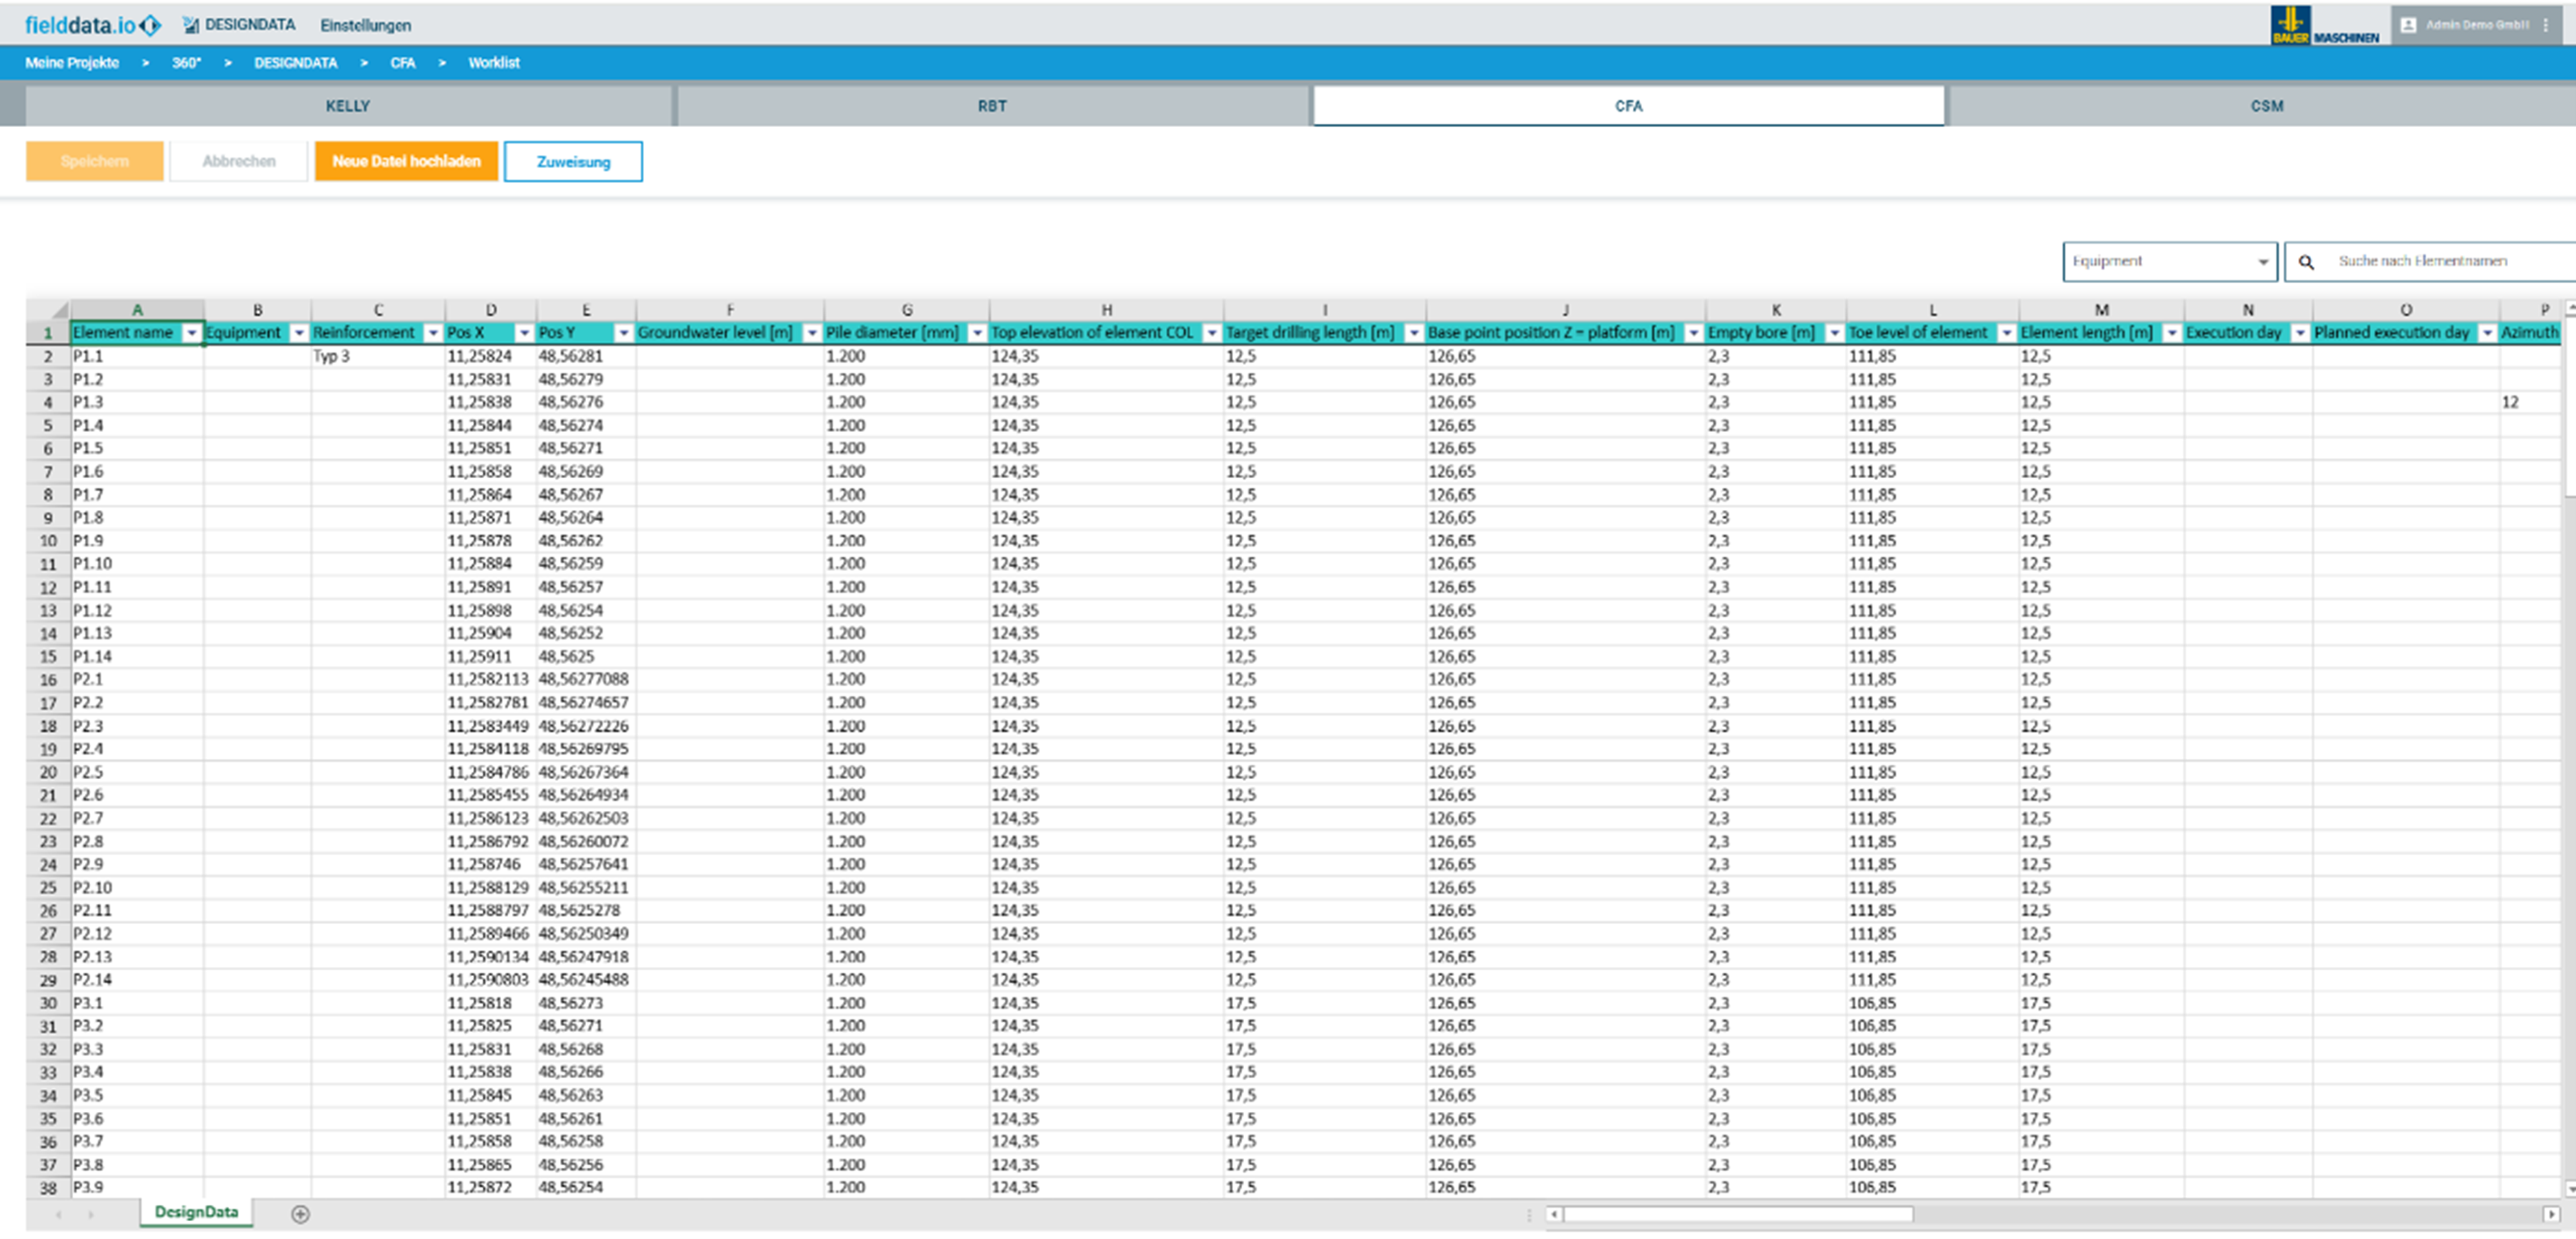The width and height of the screenshot is (2576, 1239).
Task: Click the Zuweisung button
Action: (x=573, y=161)
